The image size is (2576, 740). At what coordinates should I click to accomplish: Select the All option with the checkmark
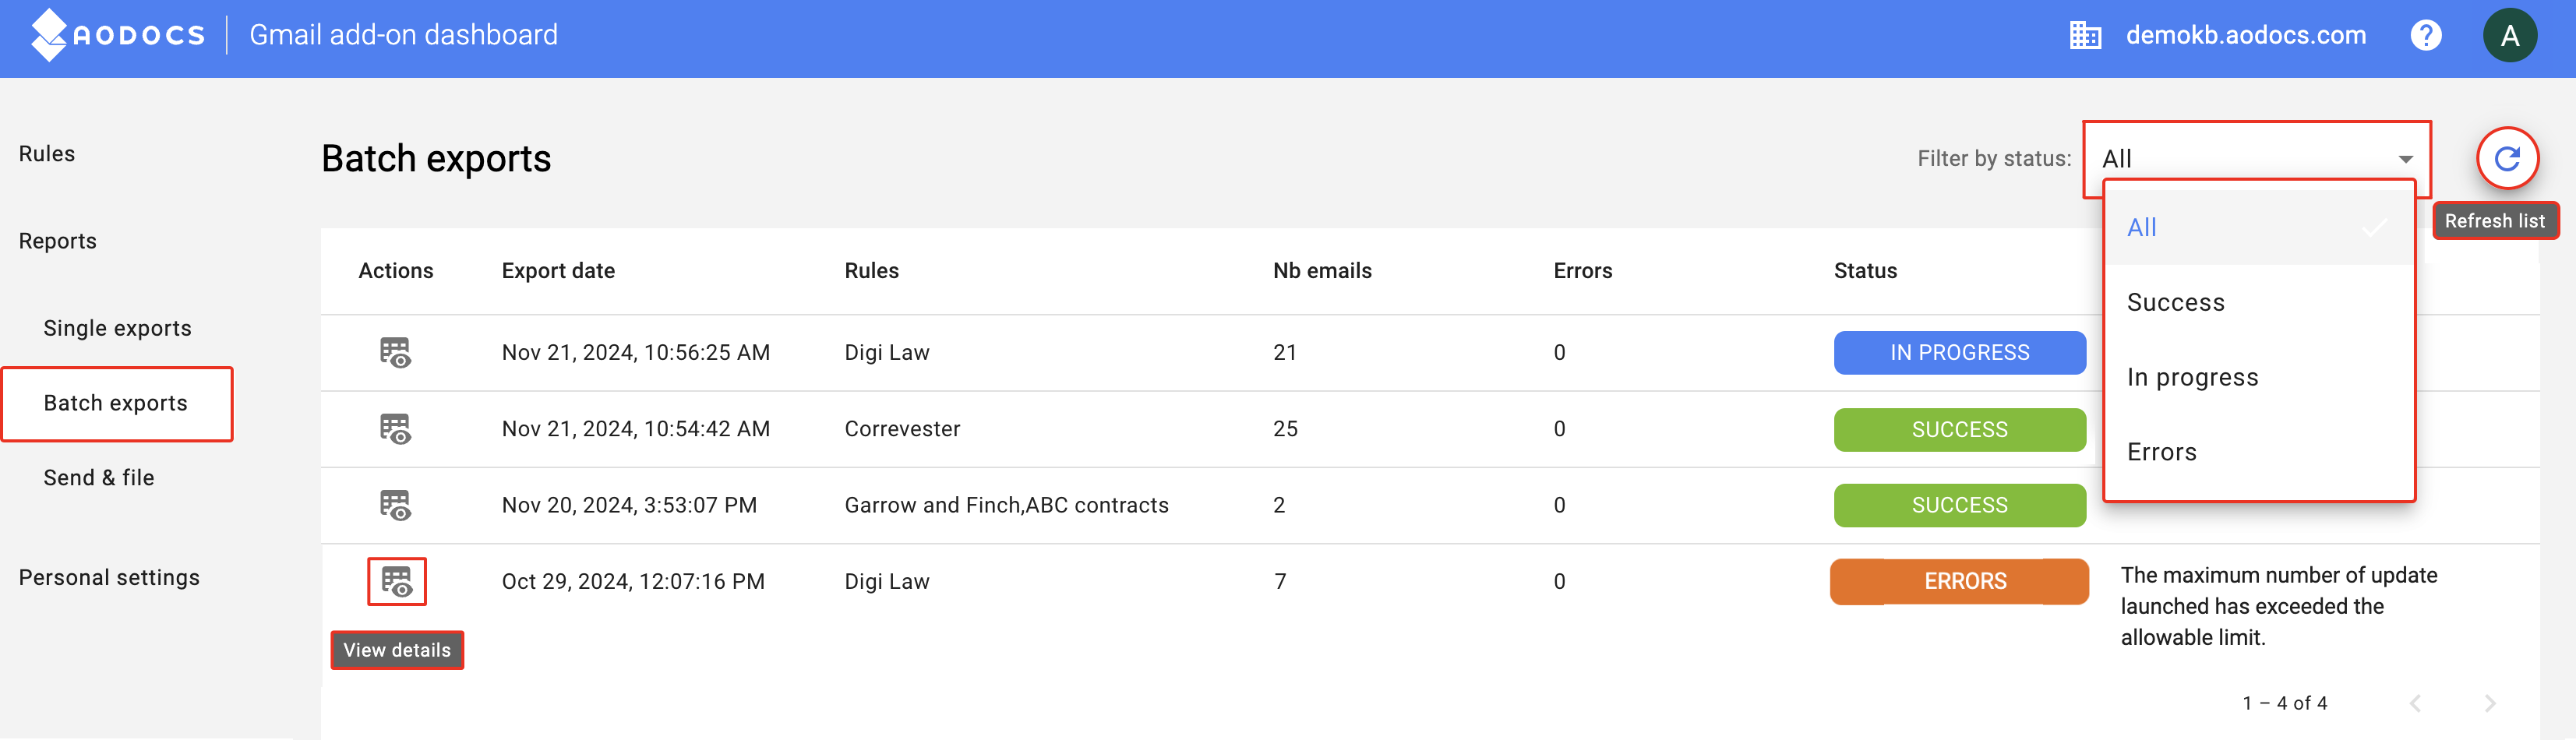point(2259,227)
